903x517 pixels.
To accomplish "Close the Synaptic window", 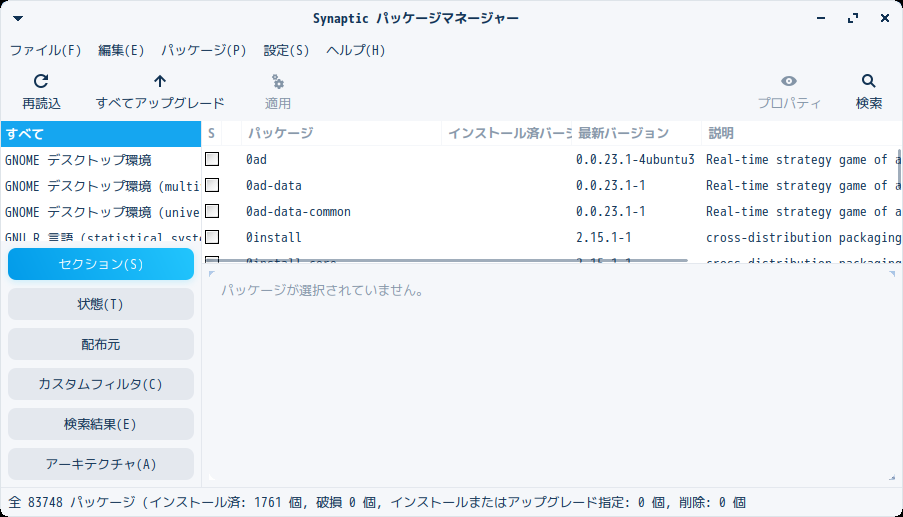I will [x=885, y=18].
